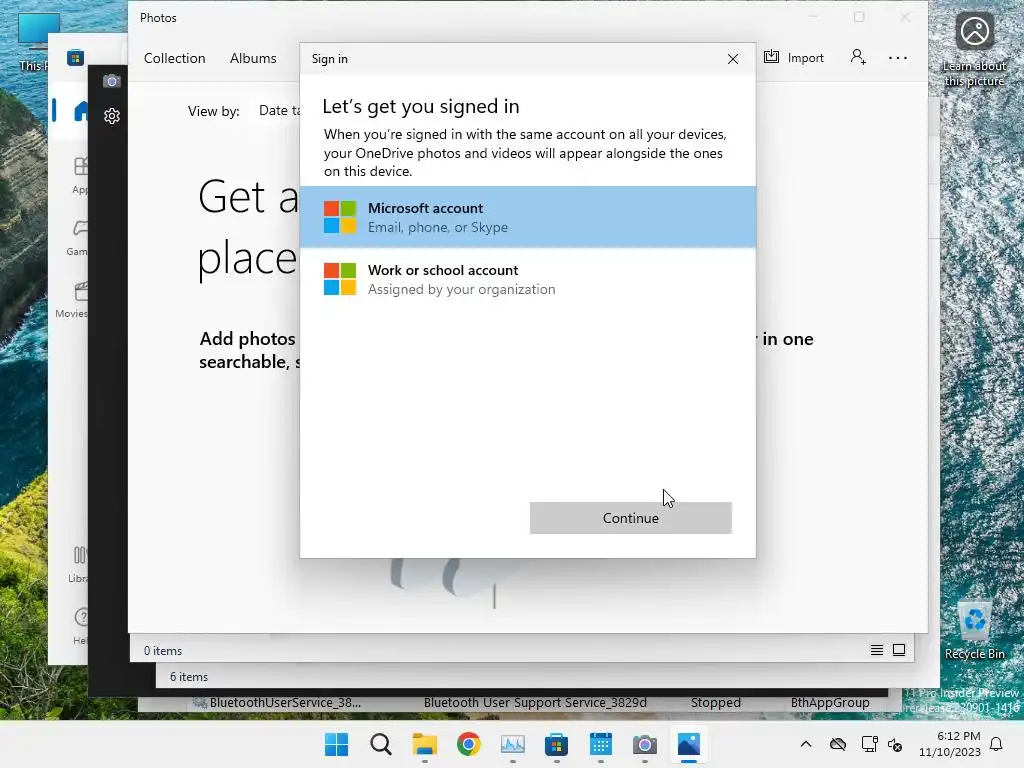Viewport: 1024px width, 768px height.
Task: Open taskbar Search
Action: tap(381, 744)
